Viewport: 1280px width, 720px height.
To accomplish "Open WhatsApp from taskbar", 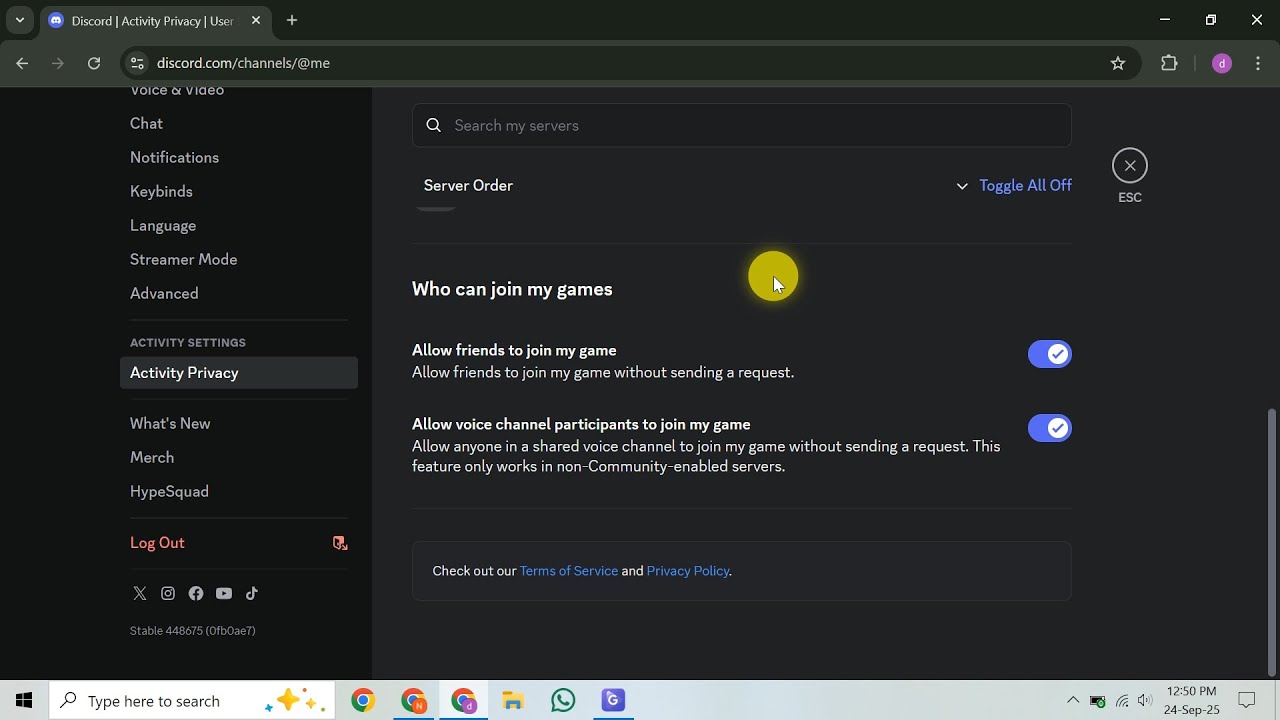I will 563,701.
